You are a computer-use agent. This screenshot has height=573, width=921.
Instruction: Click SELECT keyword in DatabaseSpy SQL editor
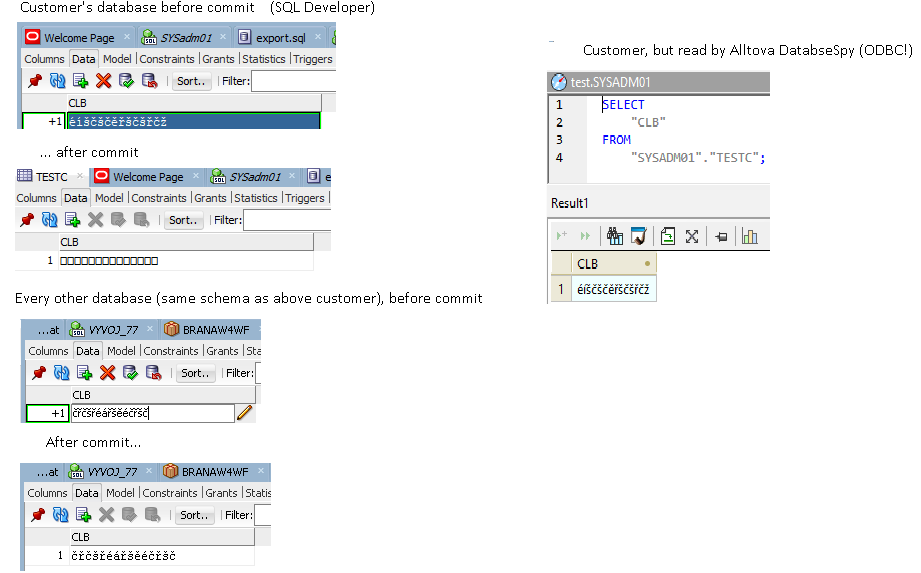pos(623,105)
